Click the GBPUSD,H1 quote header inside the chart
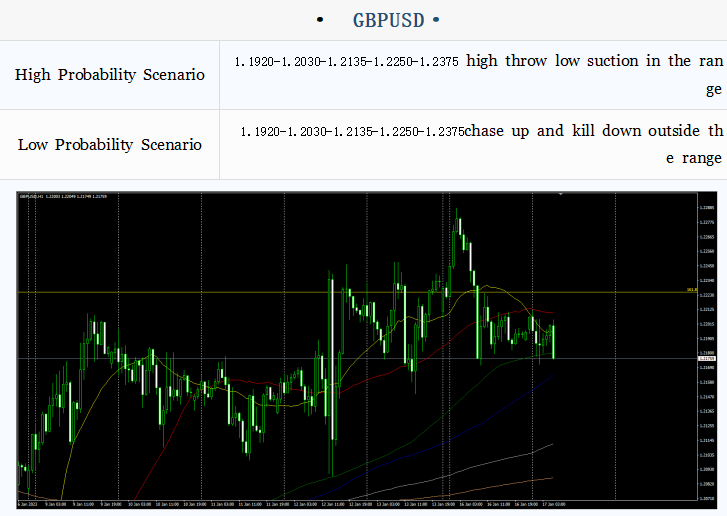 63,197
